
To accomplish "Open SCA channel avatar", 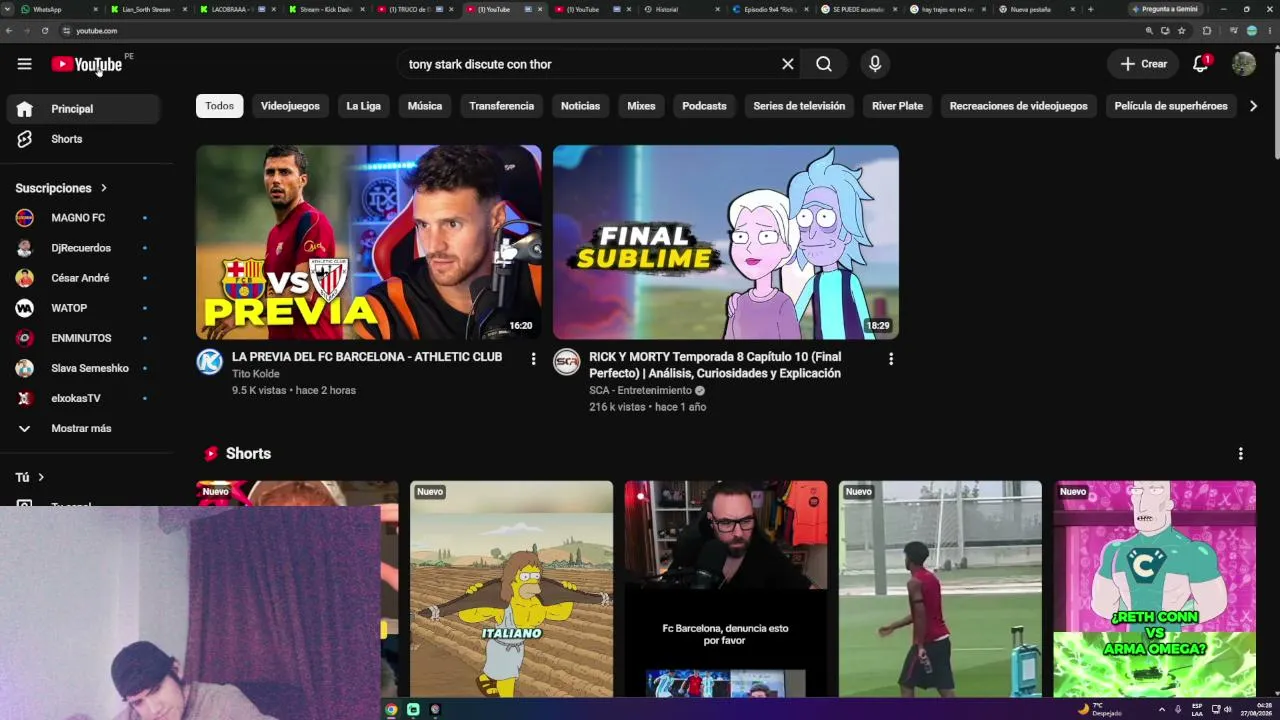I will point(566,362).
